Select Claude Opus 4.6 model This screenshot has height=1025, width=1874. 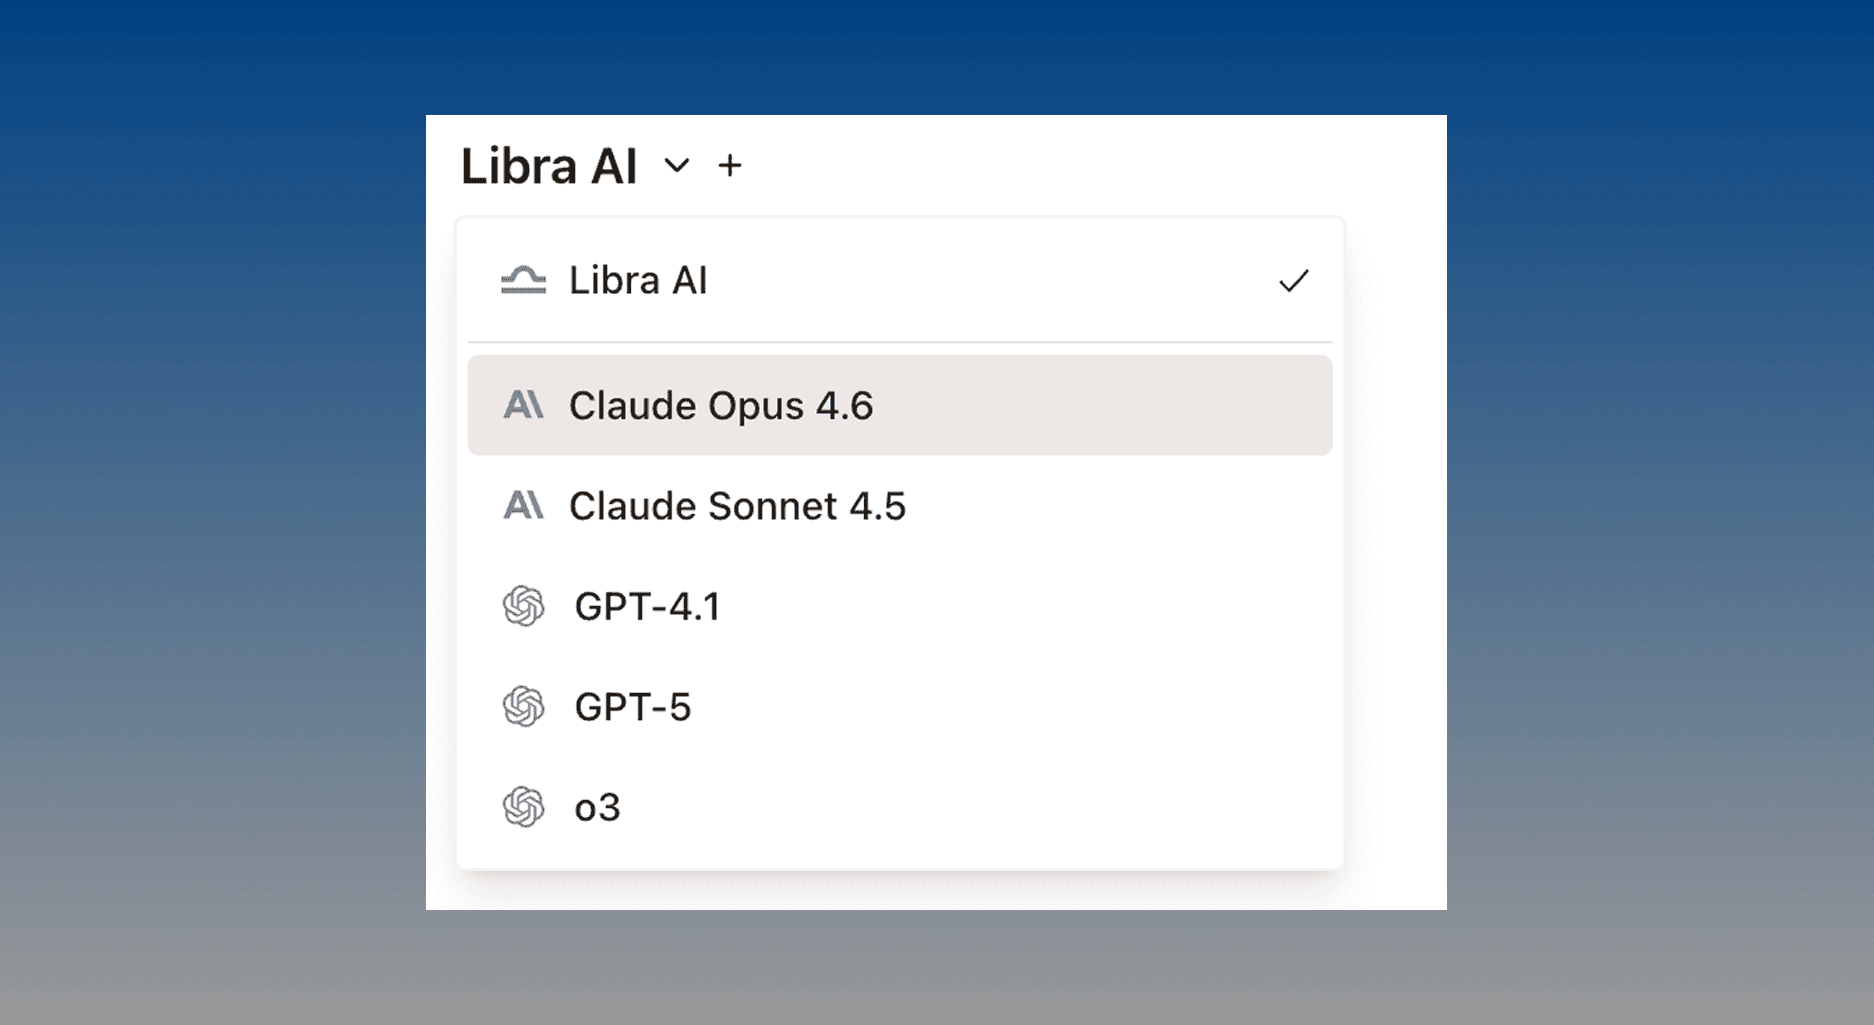point(720,406)
